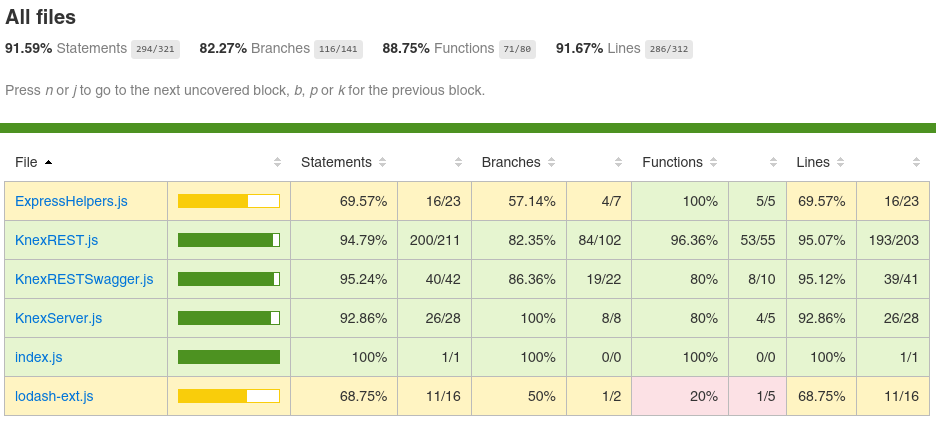Open KnexREST.js coverage report

pyautogui.click(x=57, y=240)
